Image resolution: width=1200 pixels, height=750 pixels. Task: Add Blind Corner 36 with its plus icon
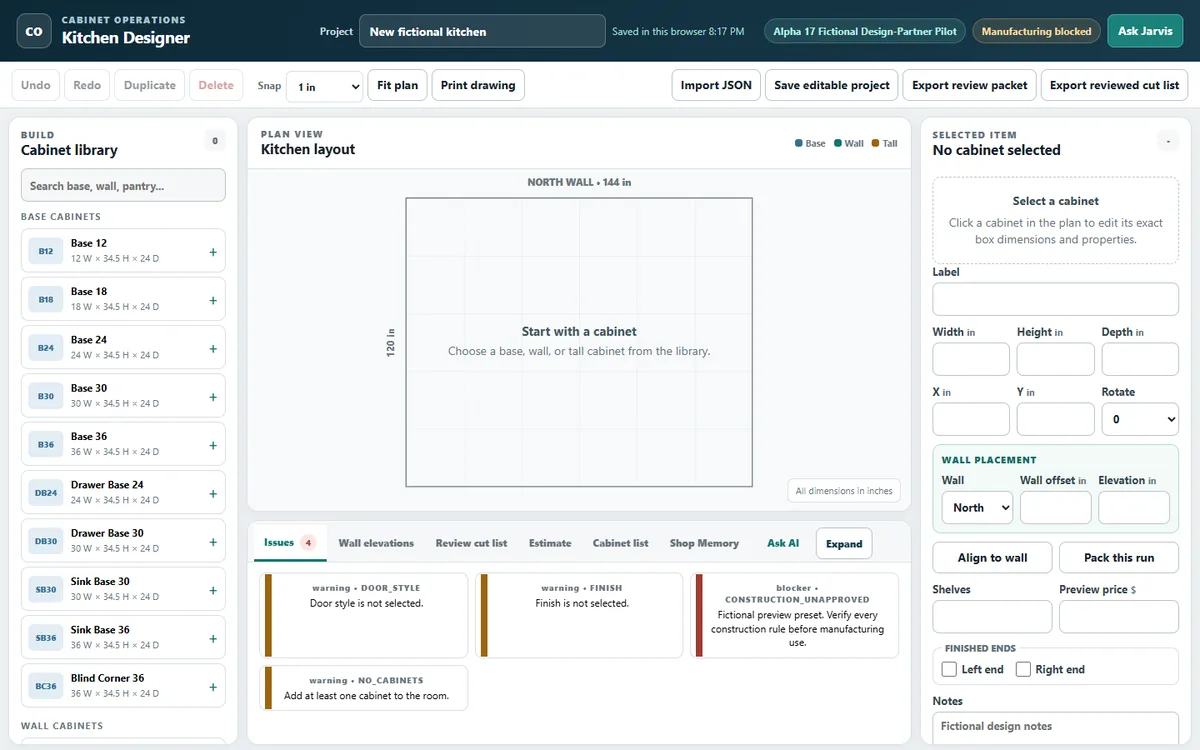(x=213, y=687)
